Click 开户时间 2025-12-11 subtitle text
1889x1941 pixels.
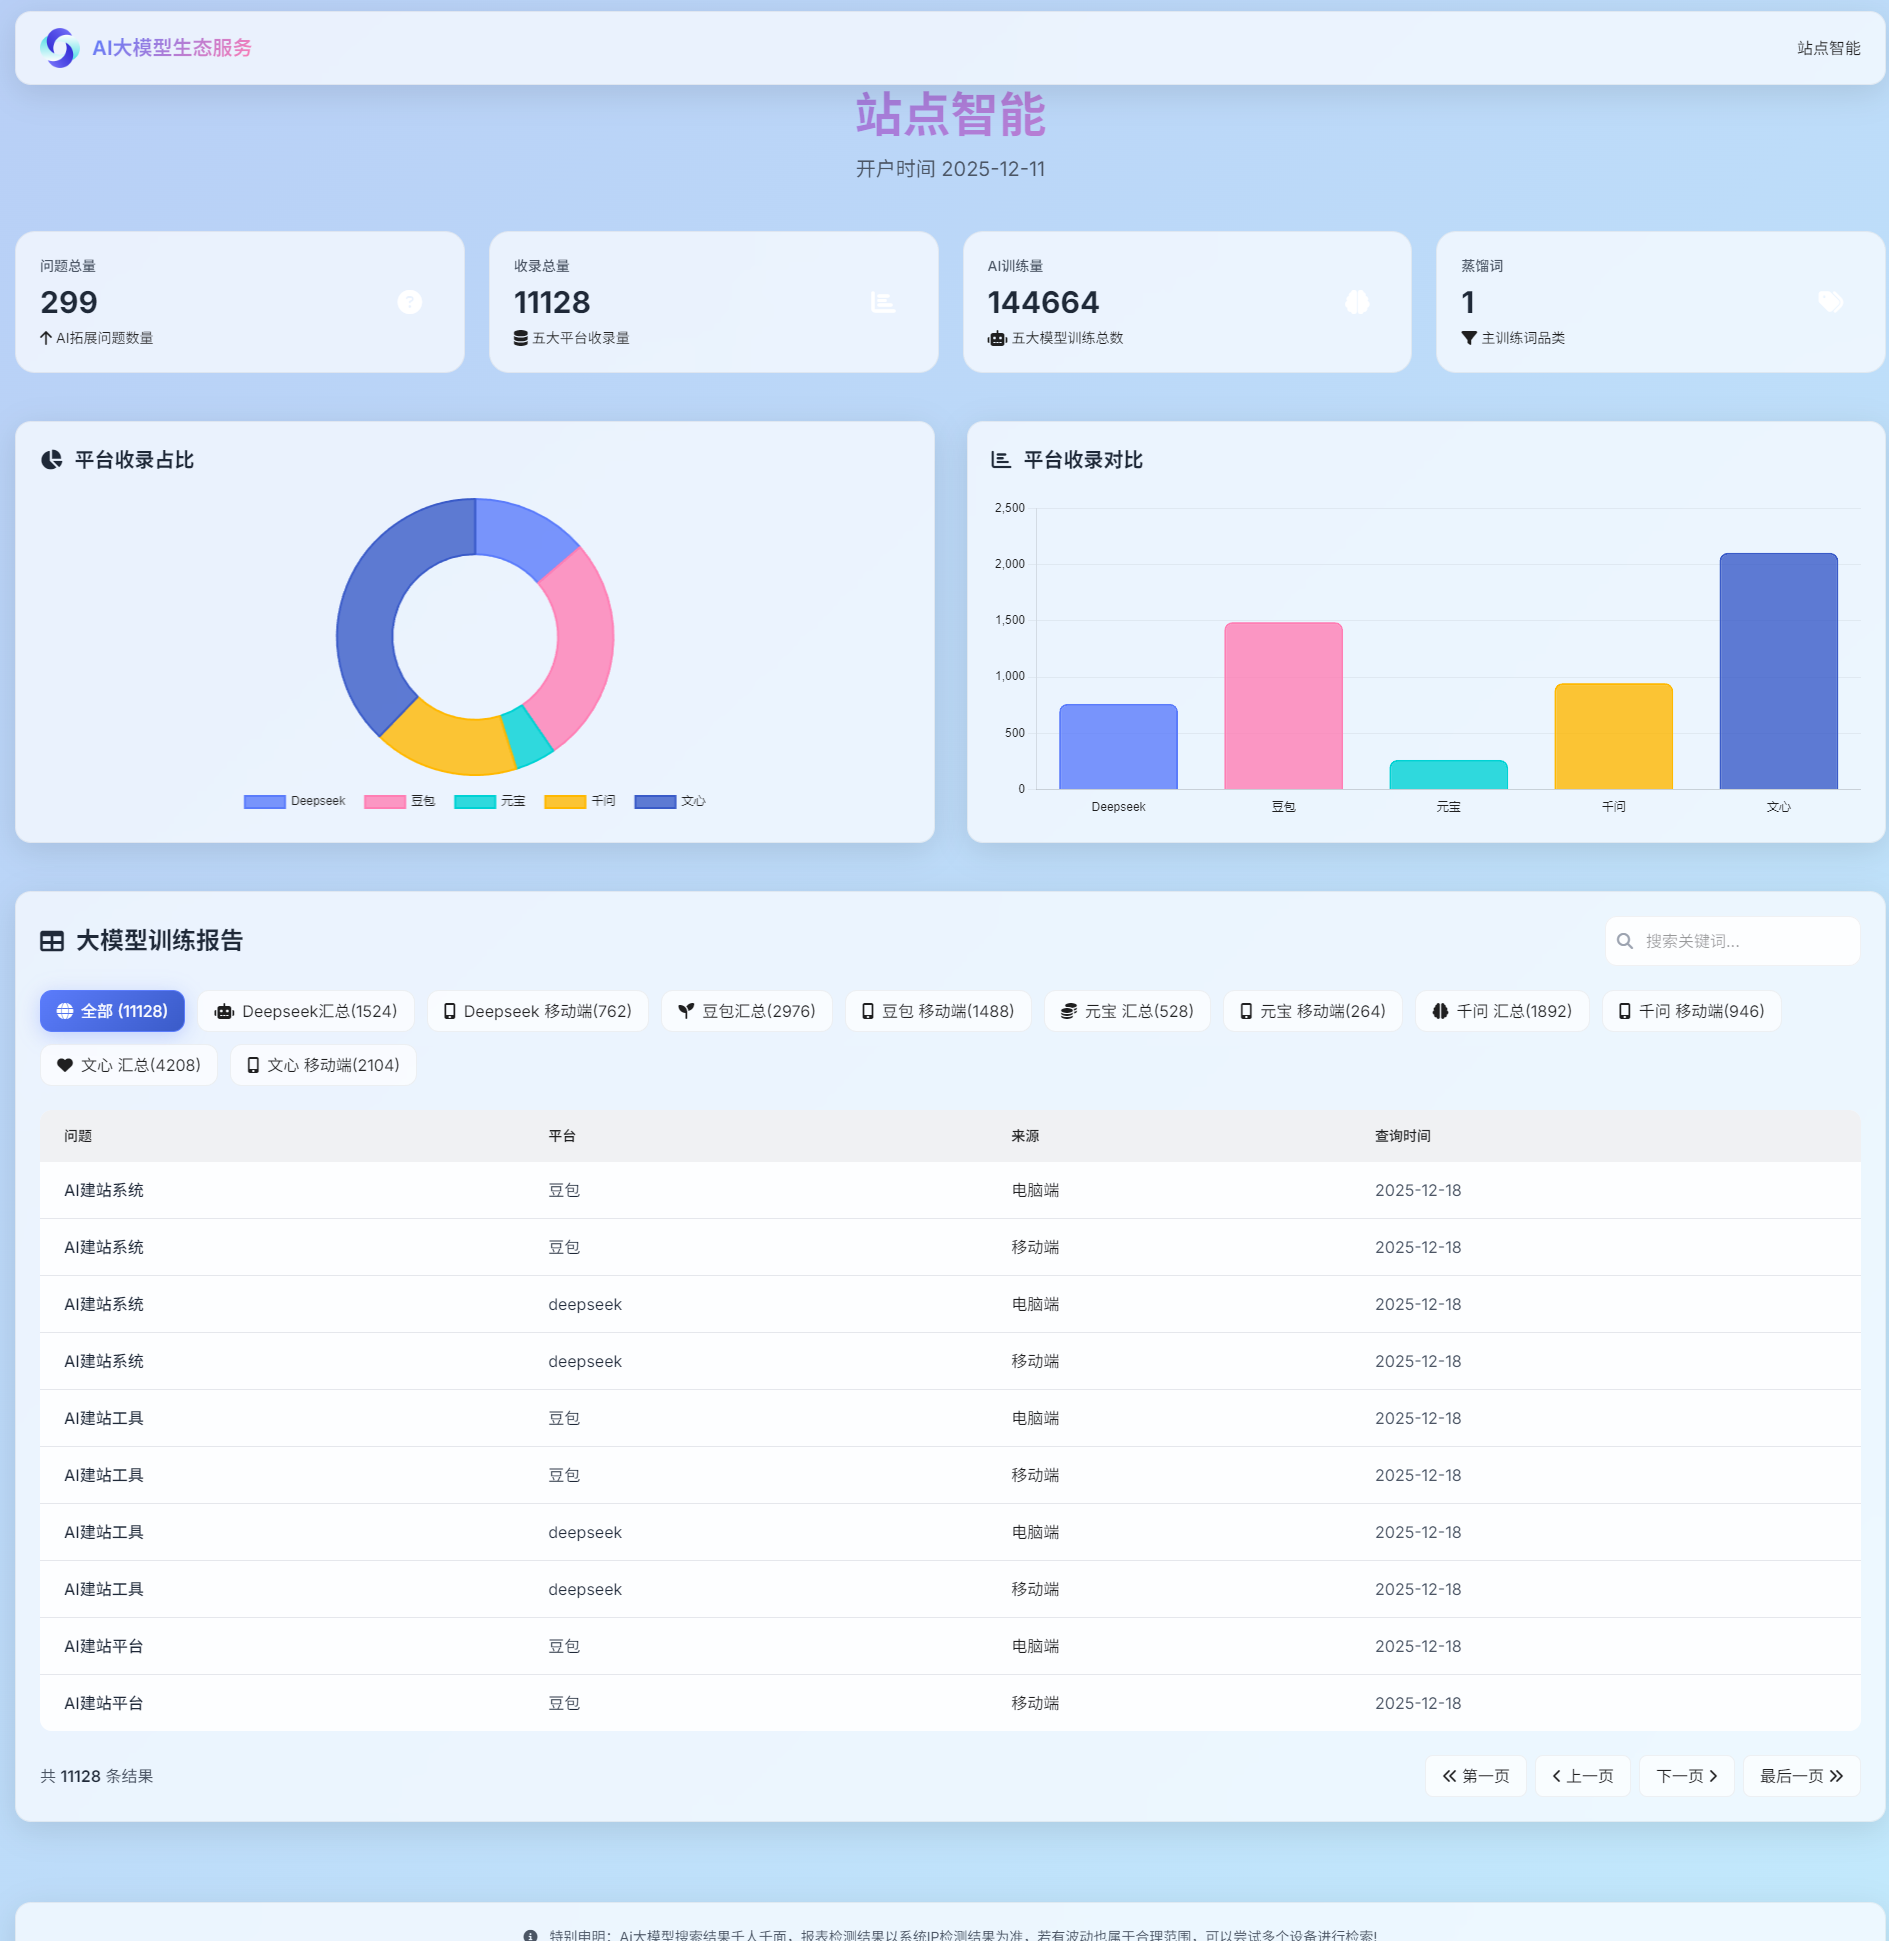click(950, 169)
